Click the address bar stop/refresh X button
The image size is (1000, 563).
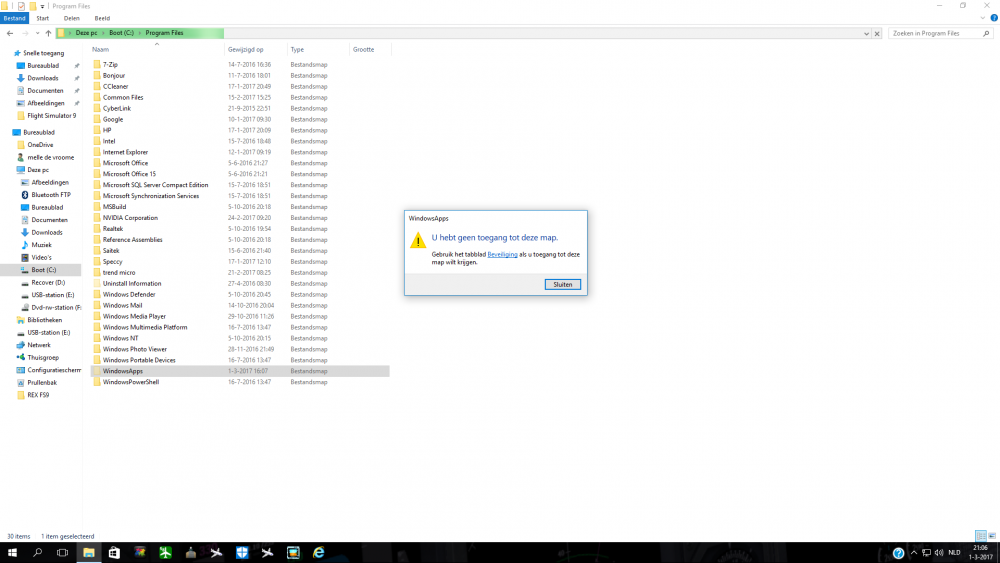coord(877,33)
